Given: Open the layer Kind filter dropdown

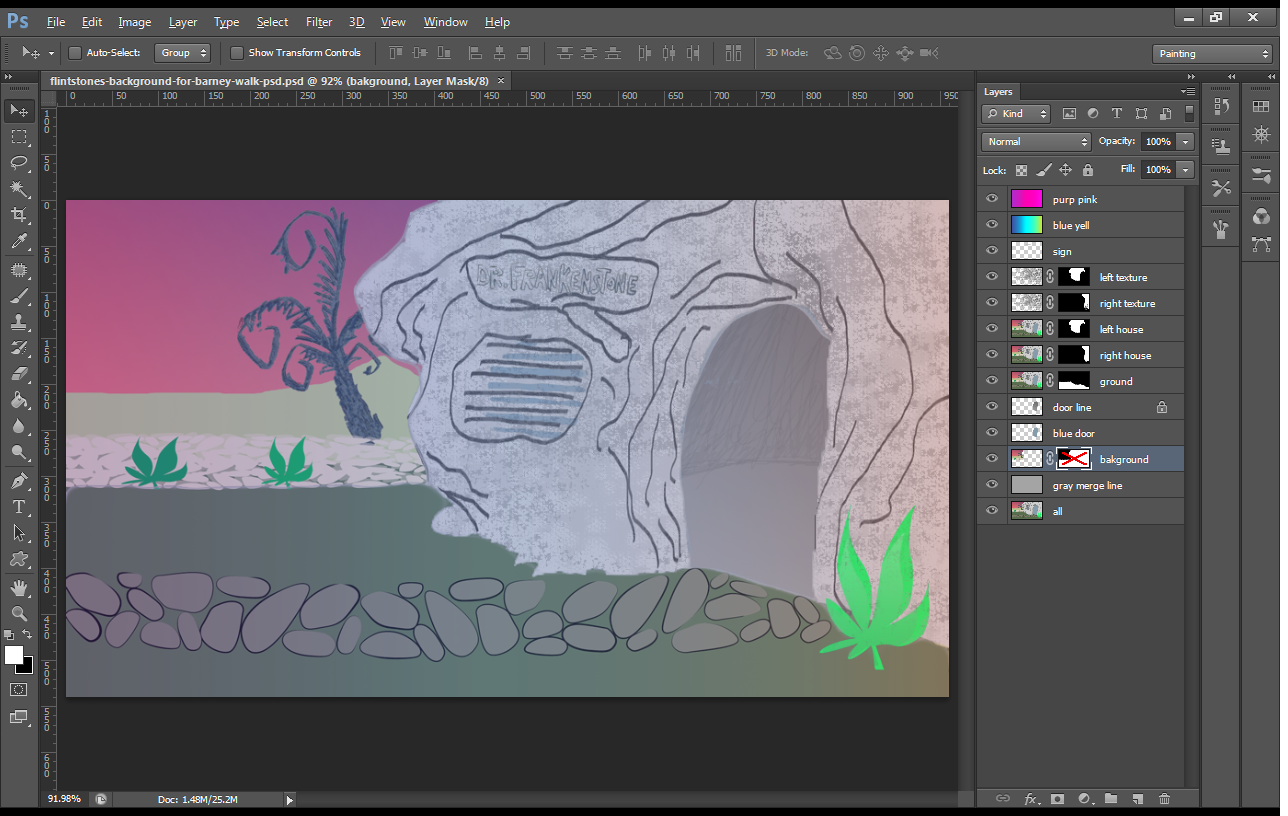Looking at the screenshot, I should [1016, 114].
